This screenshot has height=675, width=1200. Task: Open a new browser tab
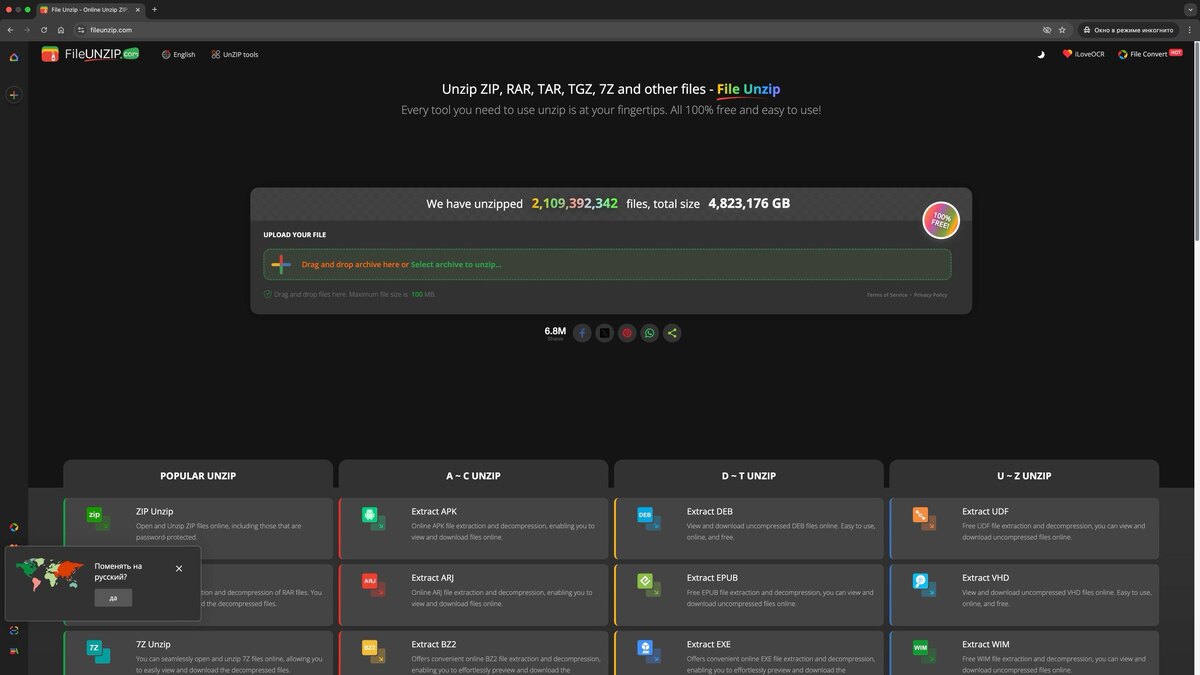[x=154, y=9]
